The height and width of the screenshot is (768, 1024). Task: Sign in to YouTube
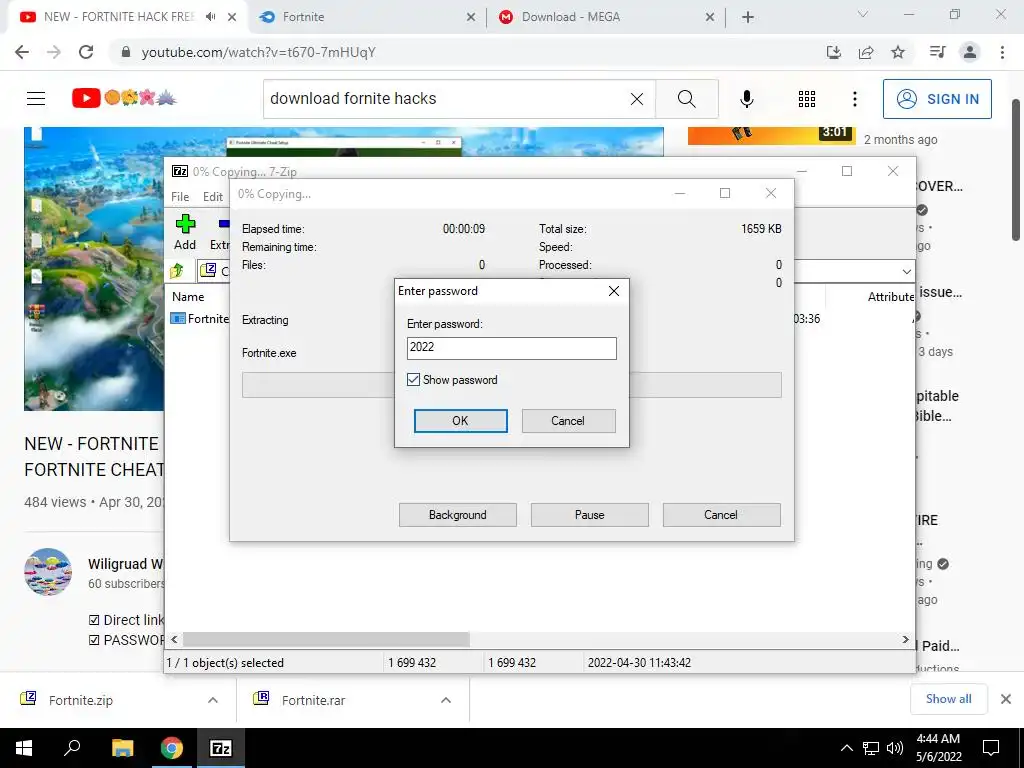pos(937,99)
